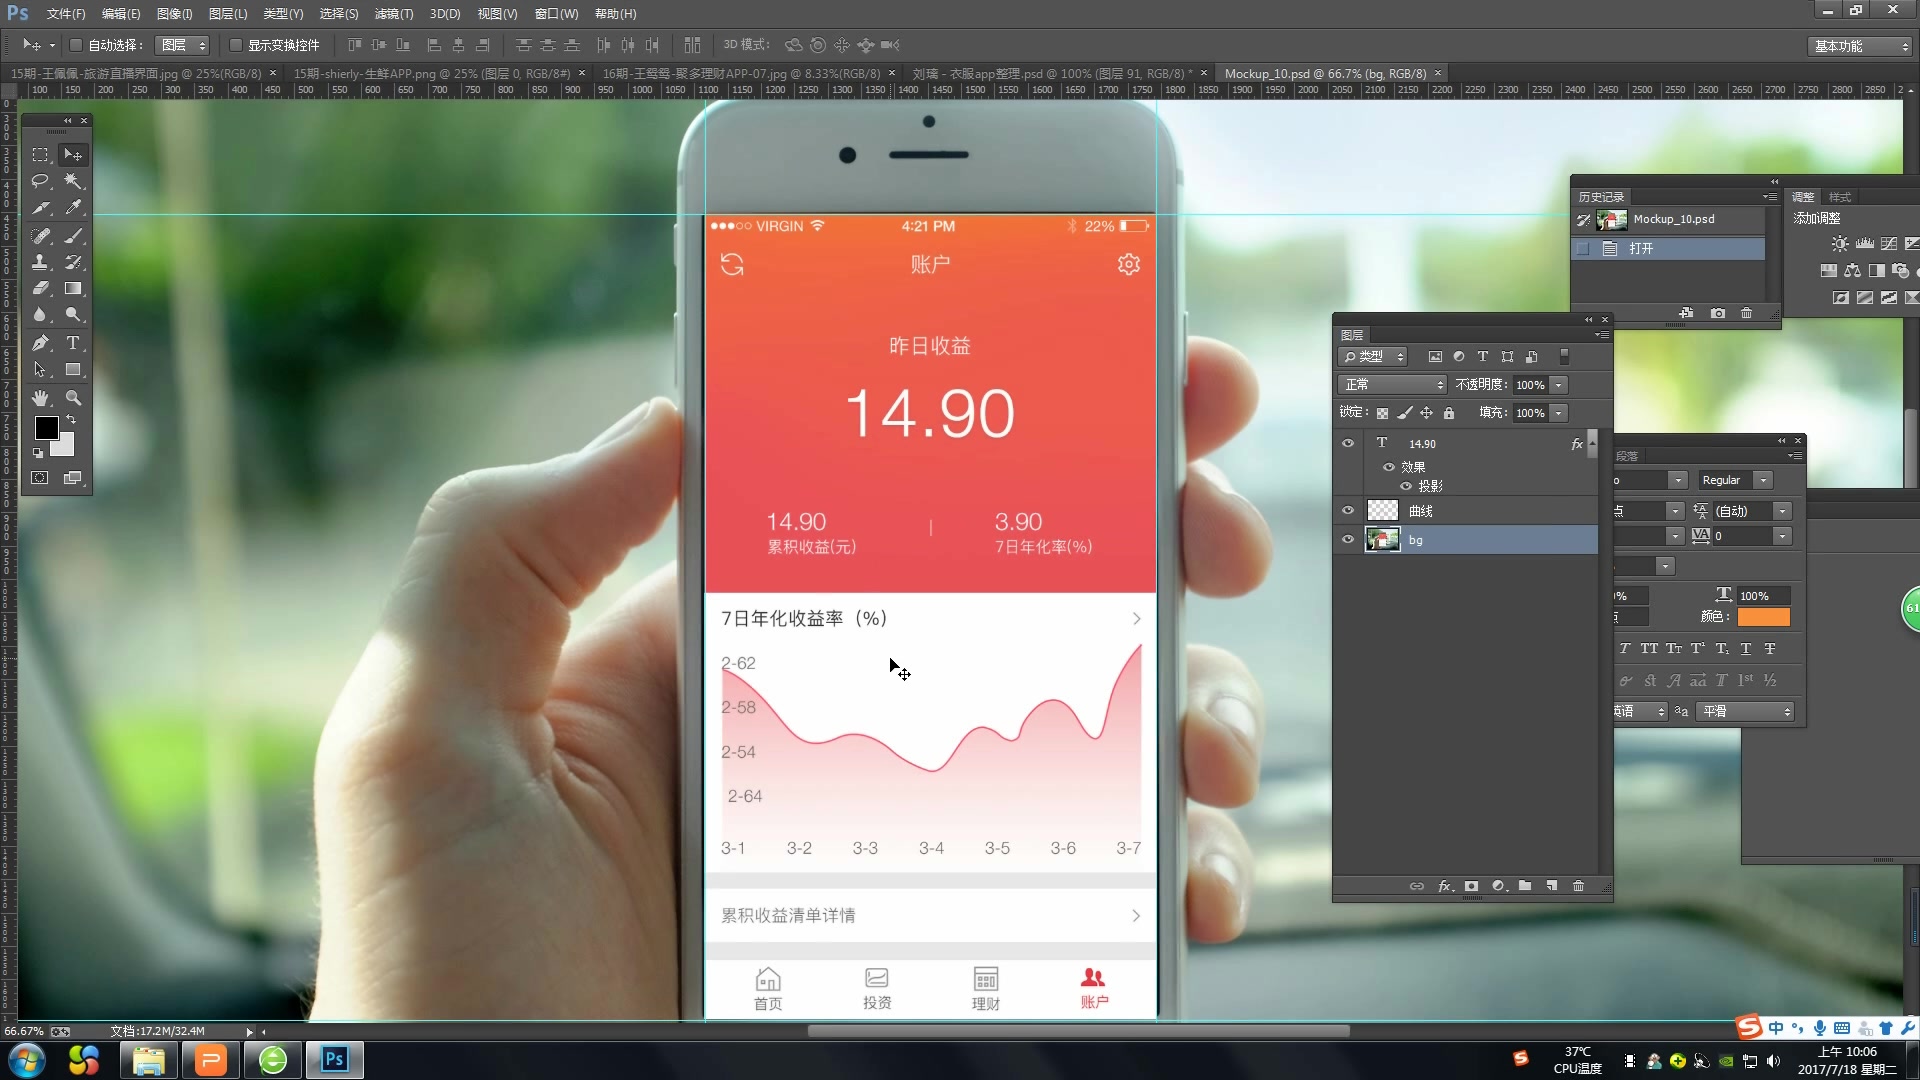This screenshot has width=1920, height=1080.
Task: Click the create new layer icon
Action: click(1551, 886)
